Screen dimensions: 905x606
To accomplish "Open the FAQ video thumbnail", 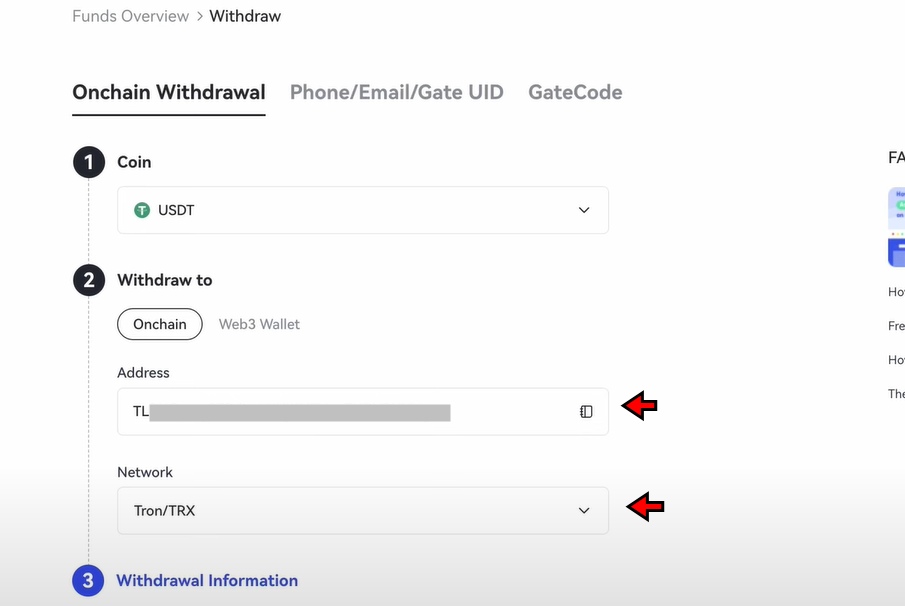I will (896, 225).
